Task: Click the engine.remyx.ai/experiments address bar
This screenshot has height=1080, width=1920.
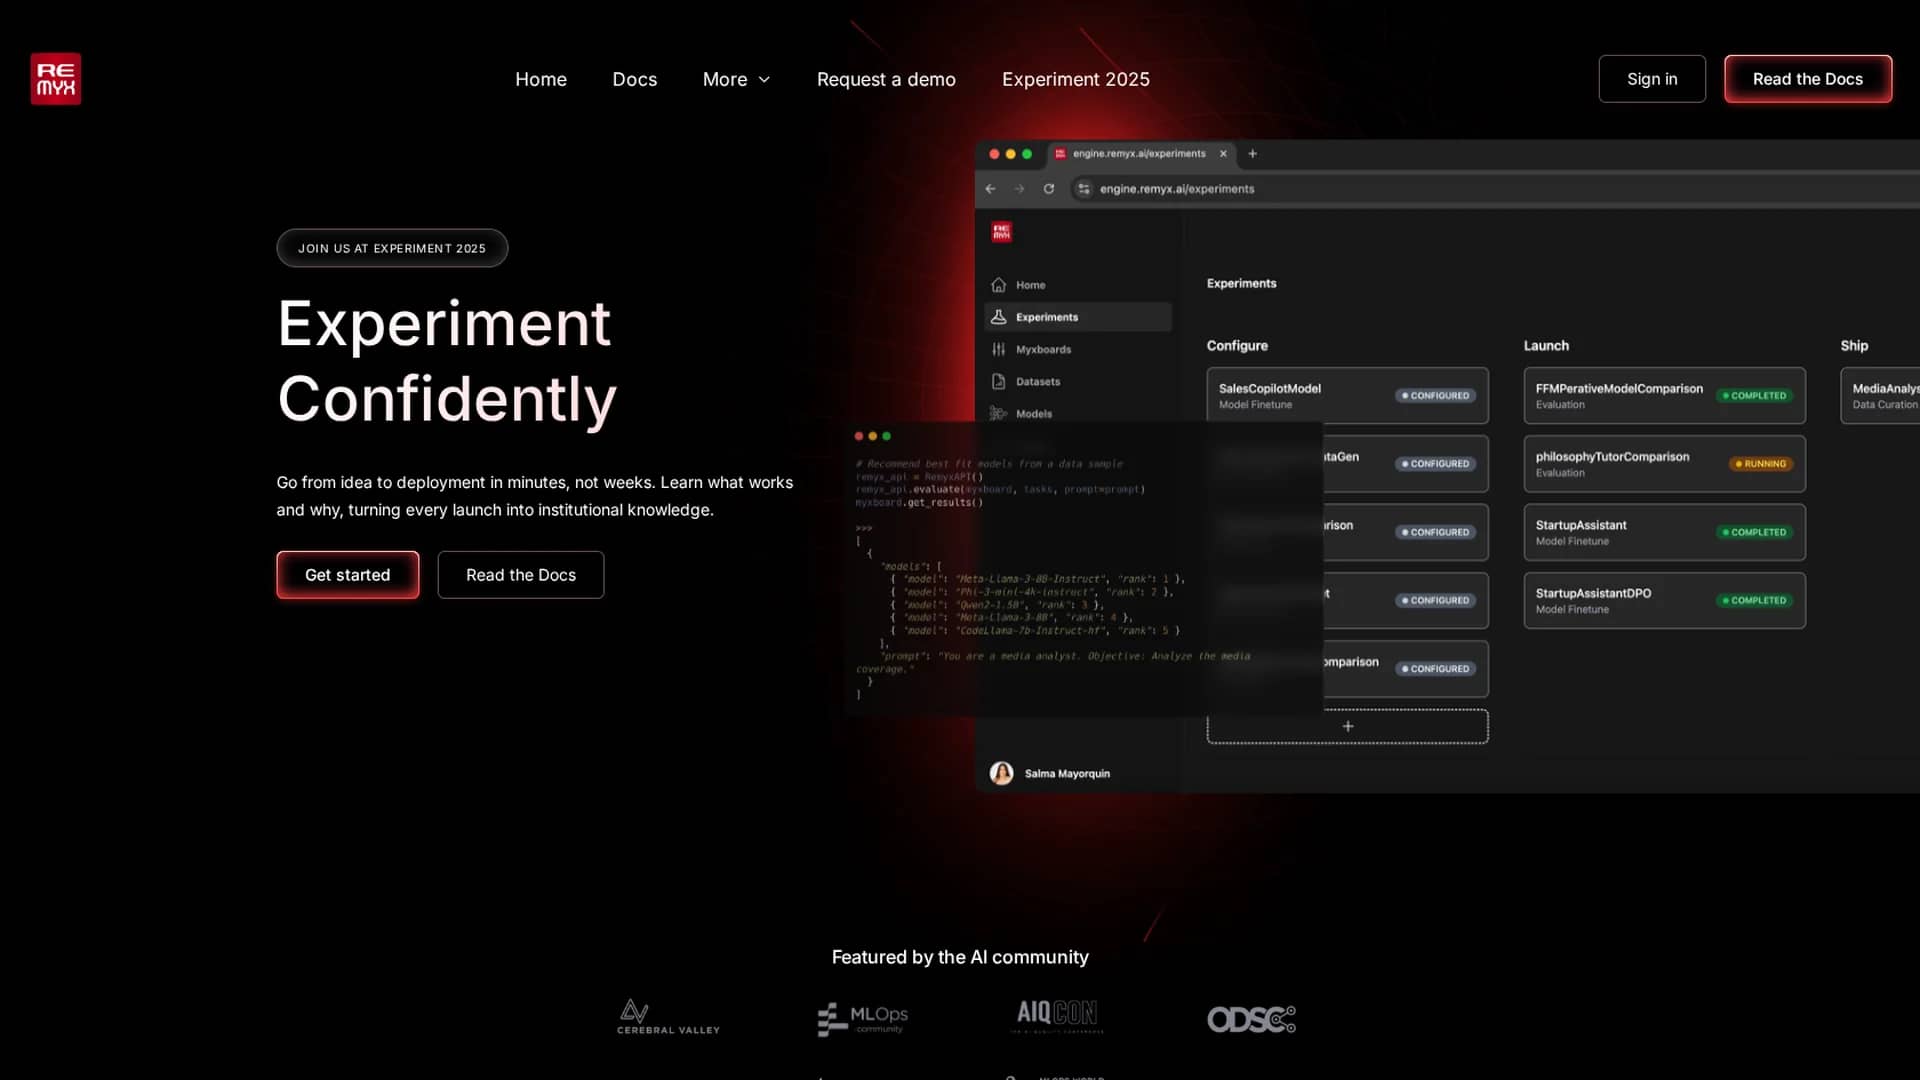Action: [x=1494, y=189]
